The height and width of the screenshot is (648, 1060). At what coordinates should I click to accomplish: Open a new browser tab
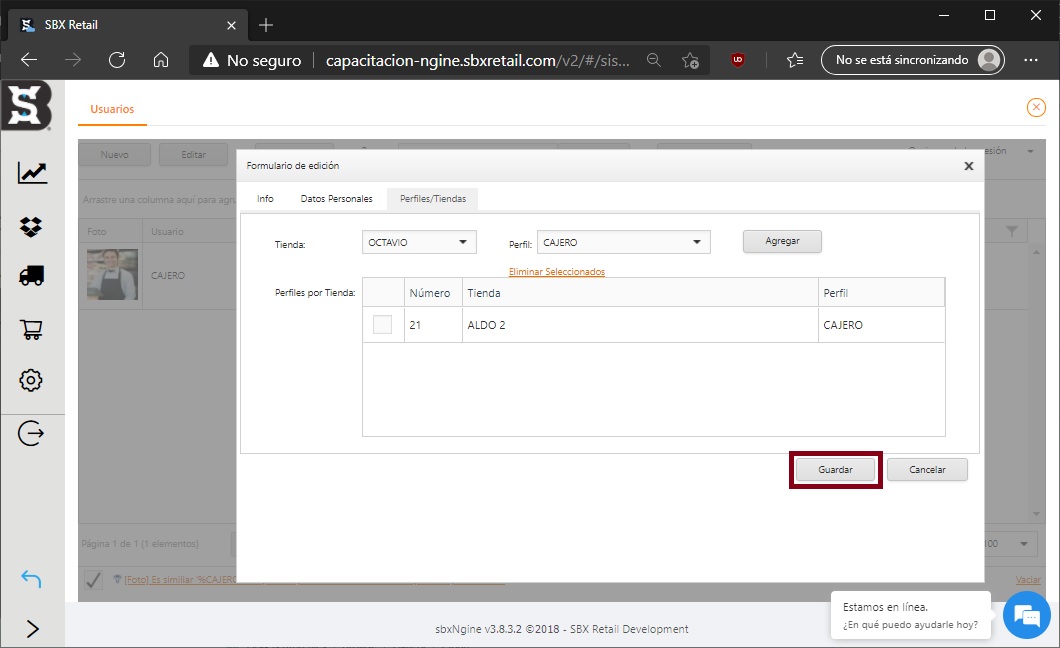[266, 25]
